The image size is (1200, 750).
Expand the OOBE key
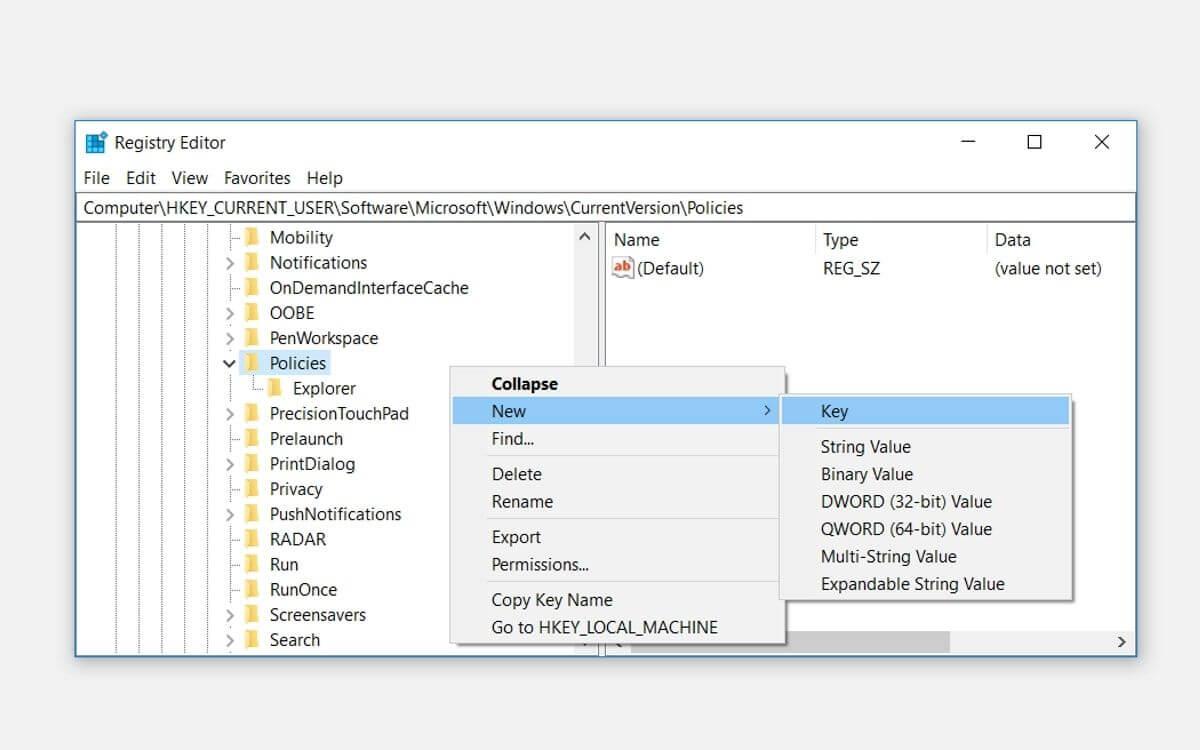pyautogui.click(x=229, y=313)
